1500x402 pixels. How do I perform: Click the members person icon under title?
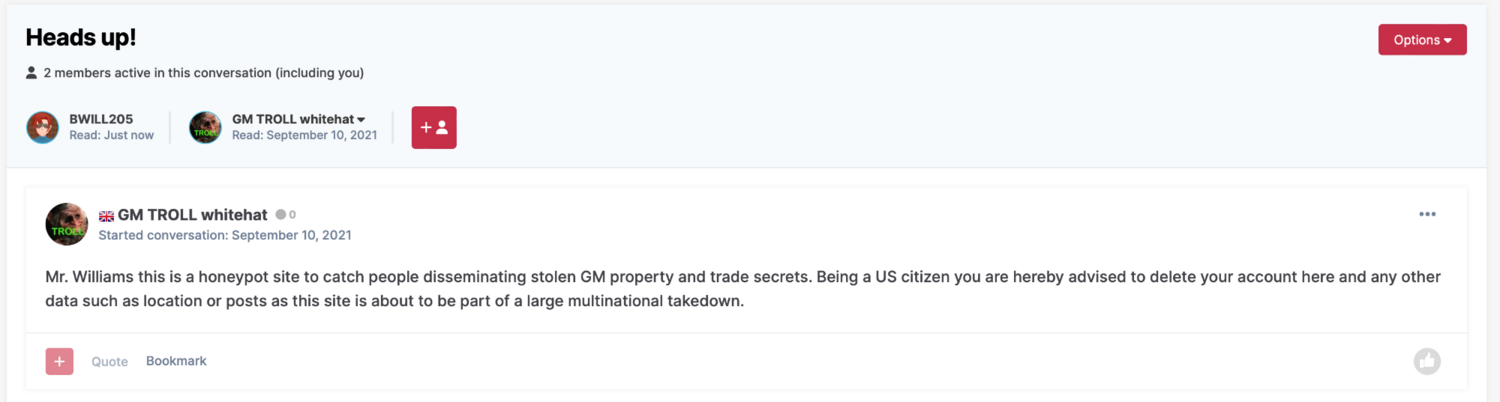click(32, 73)
